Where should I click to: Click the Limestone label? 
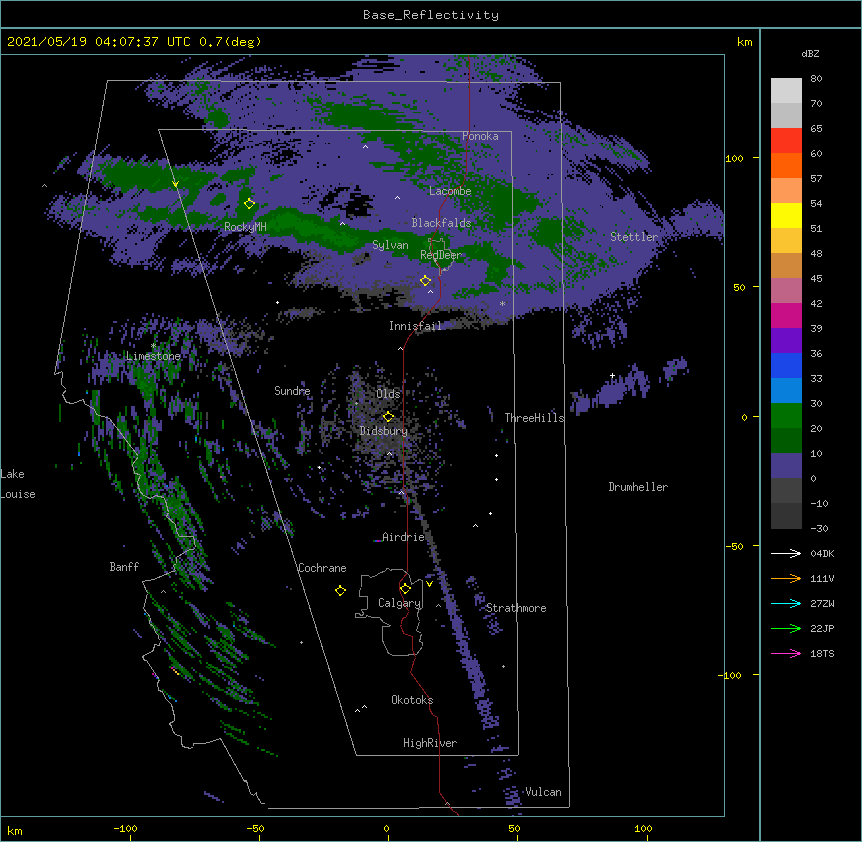(x=153, y=356)
